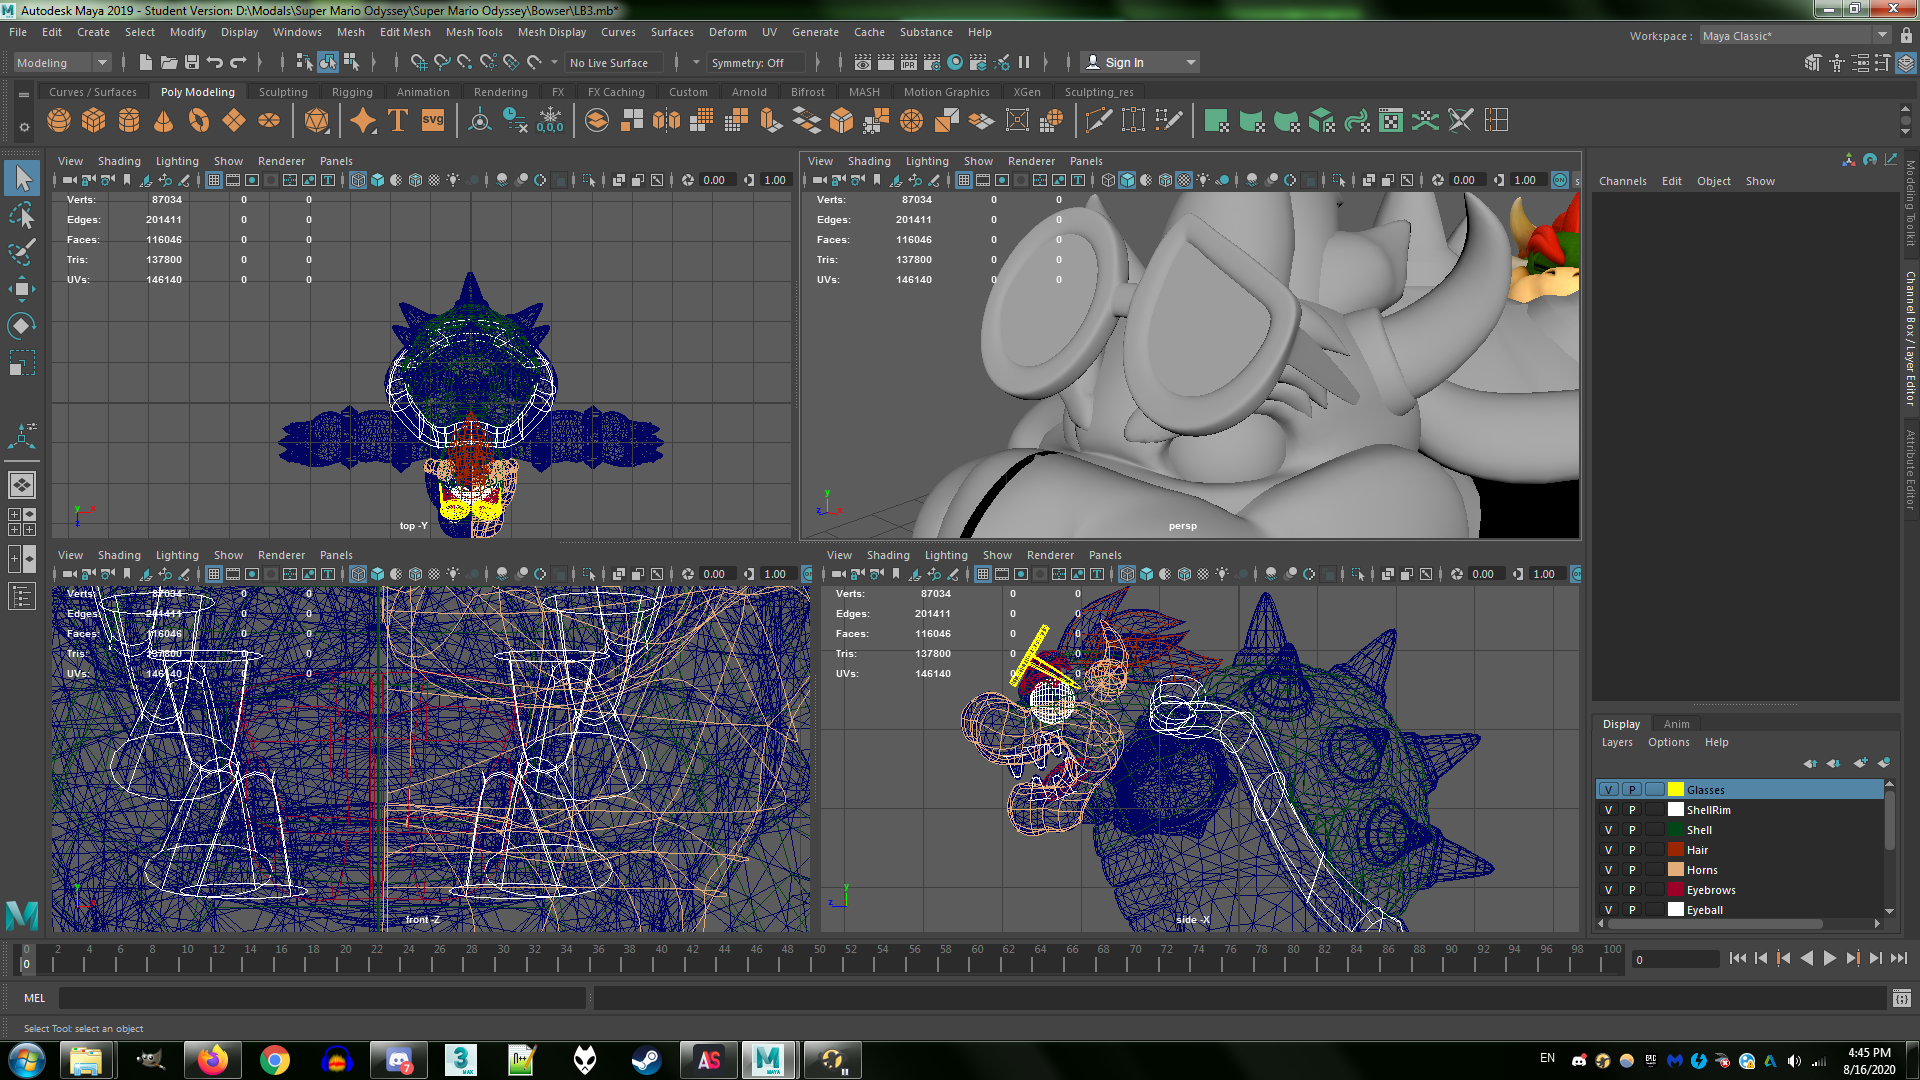
Task: Activate the Move tool in toolbox
Action: point(22,289)
